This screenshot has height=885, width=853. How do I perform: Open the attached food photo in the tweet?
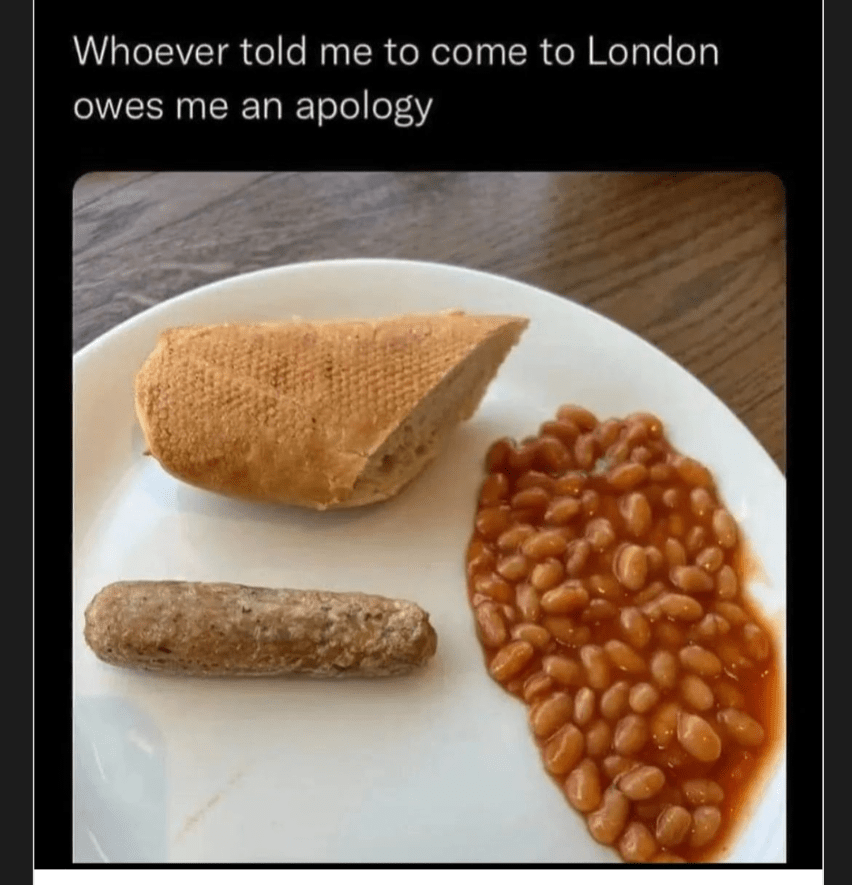(x=429, y=517)
